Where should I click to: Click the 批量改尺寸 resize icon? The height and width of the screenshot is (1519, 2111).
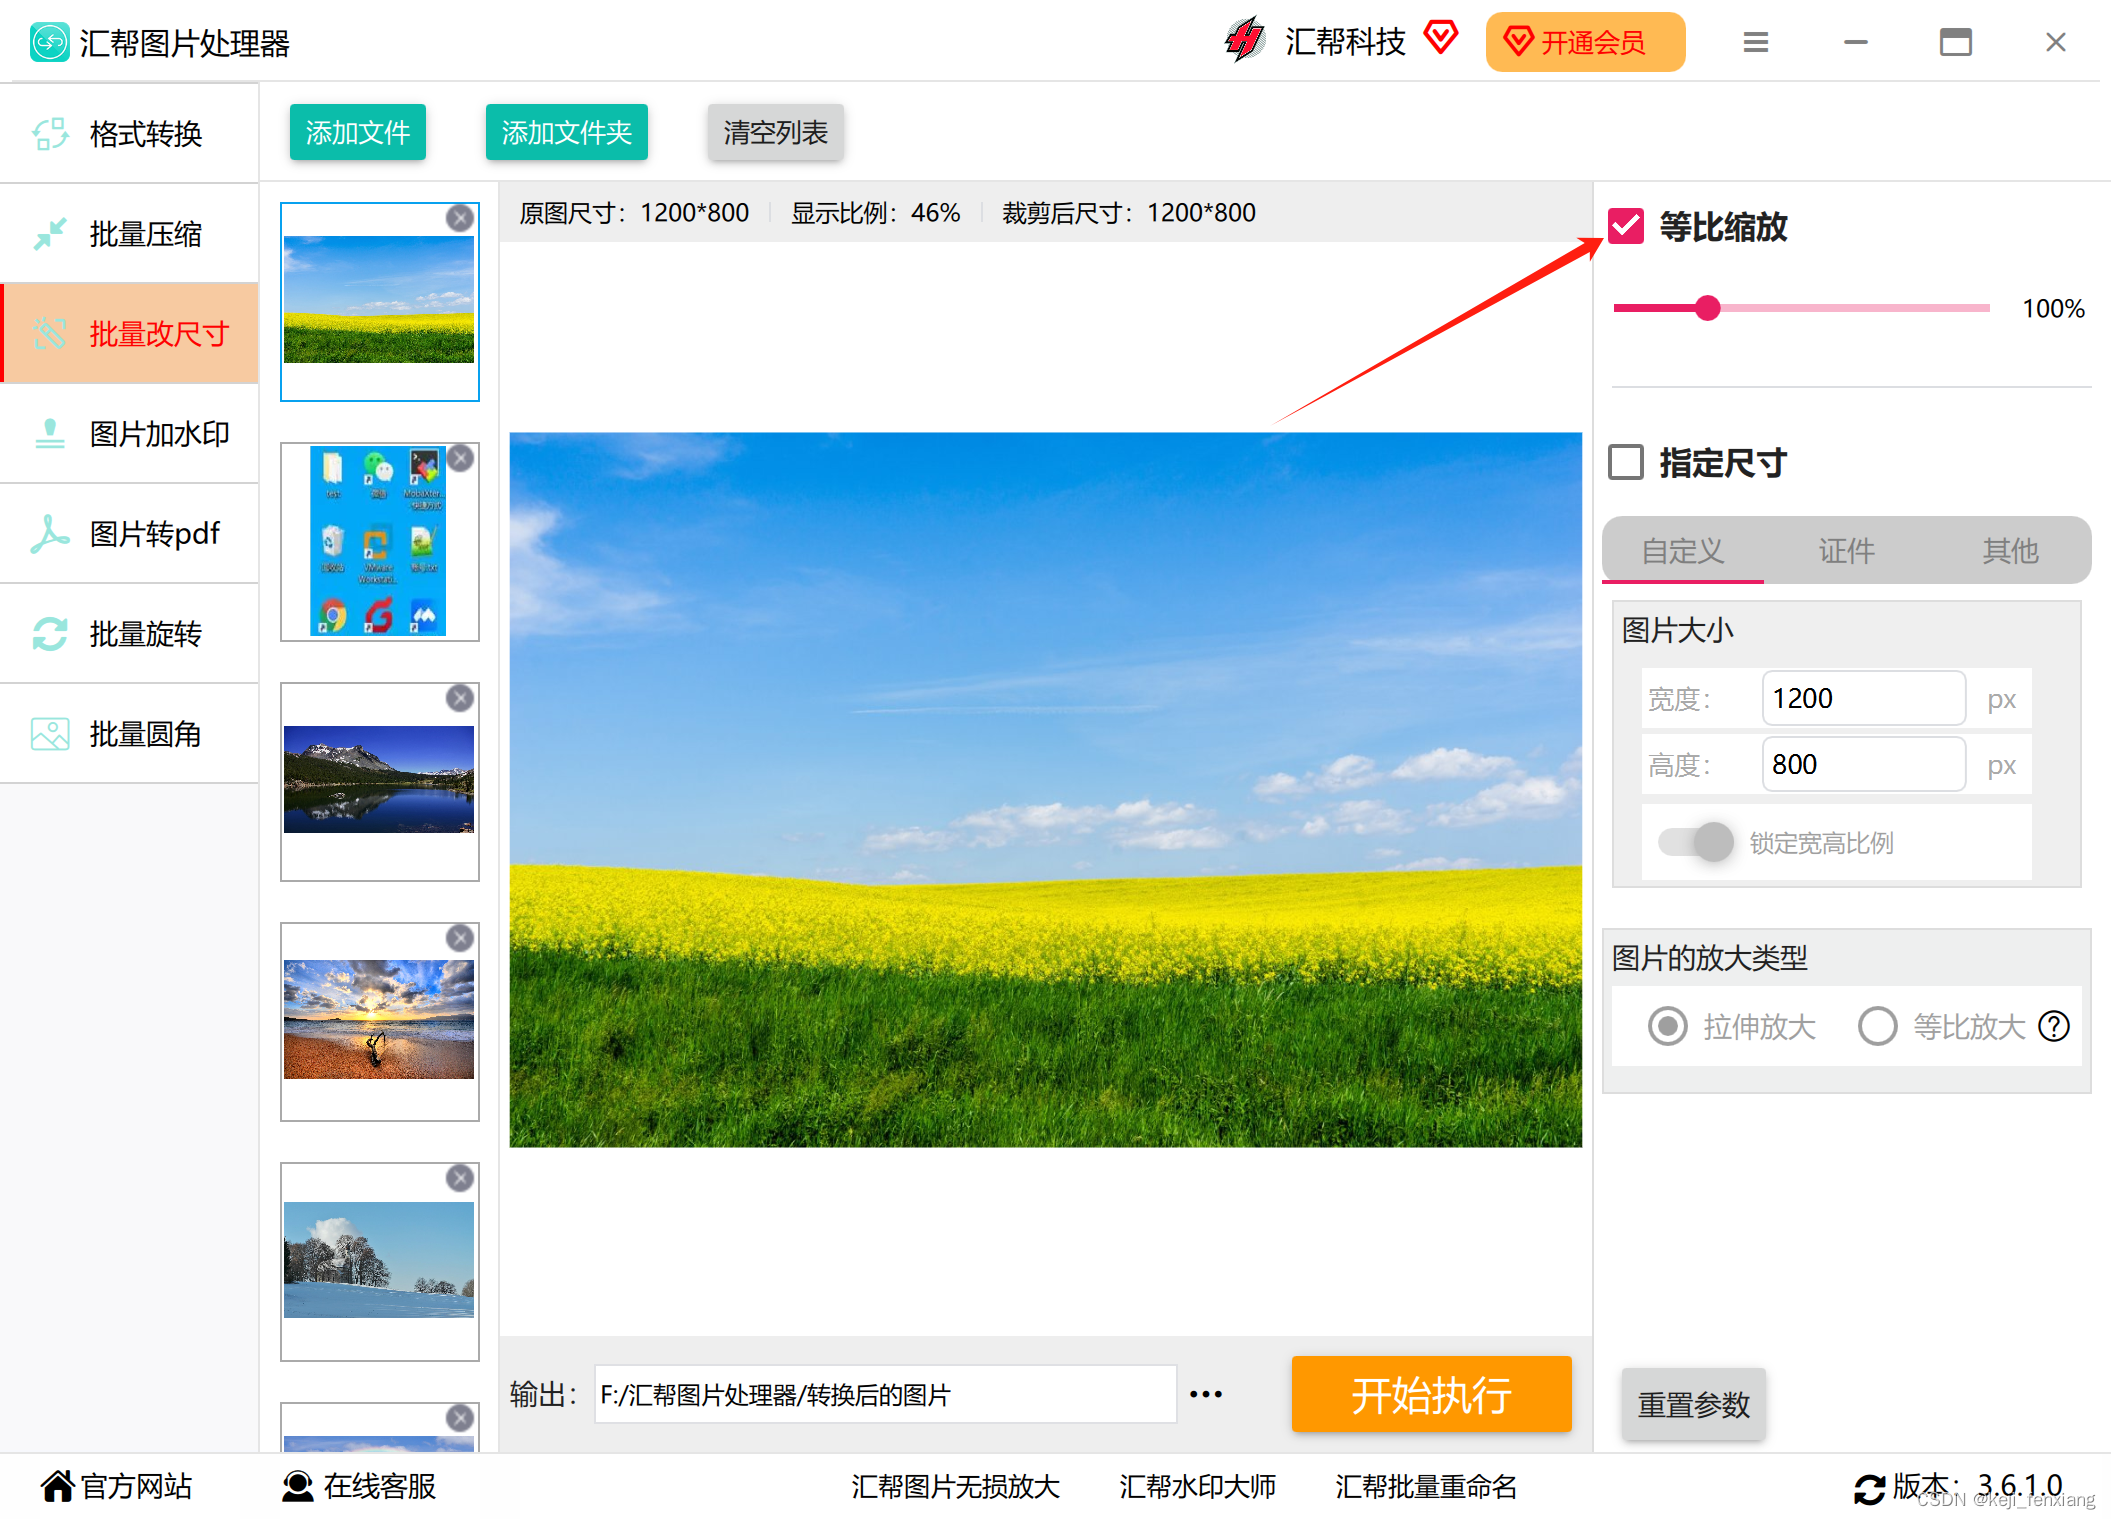point(50,333)
